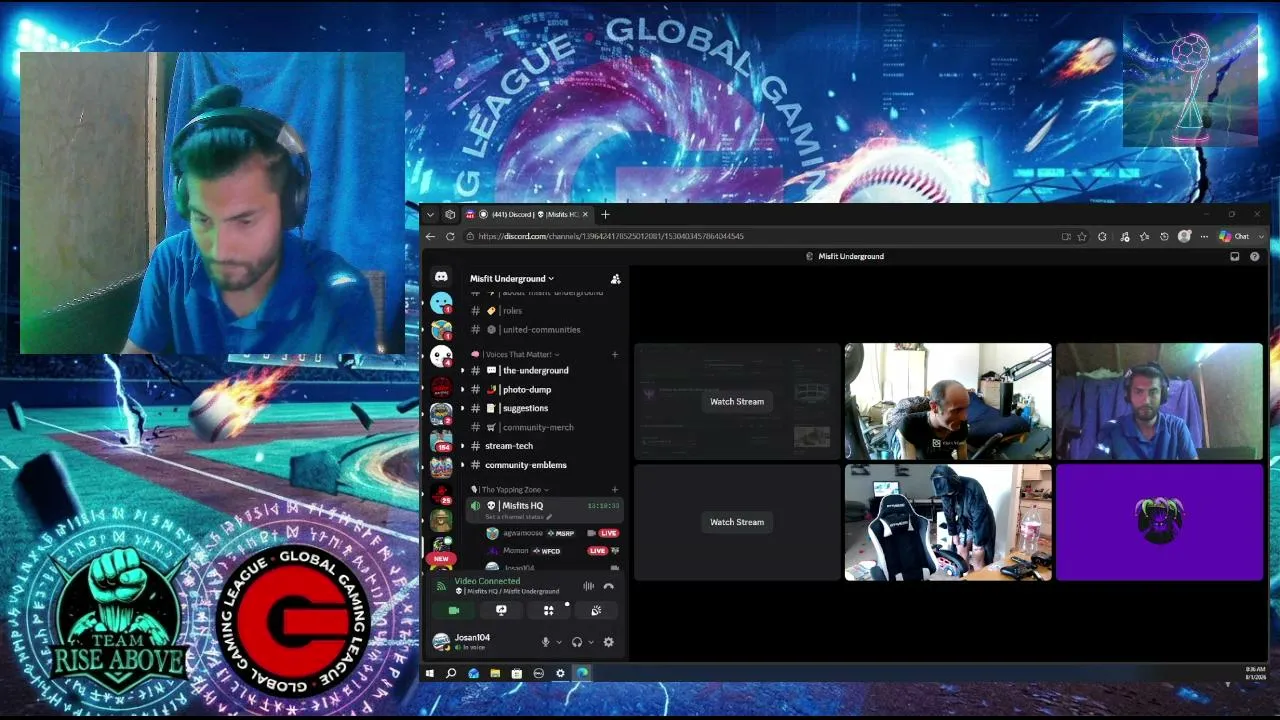Add a channel to The Yapping Zone
Screen dimensions: 1280x720
(x=615, y=490)
